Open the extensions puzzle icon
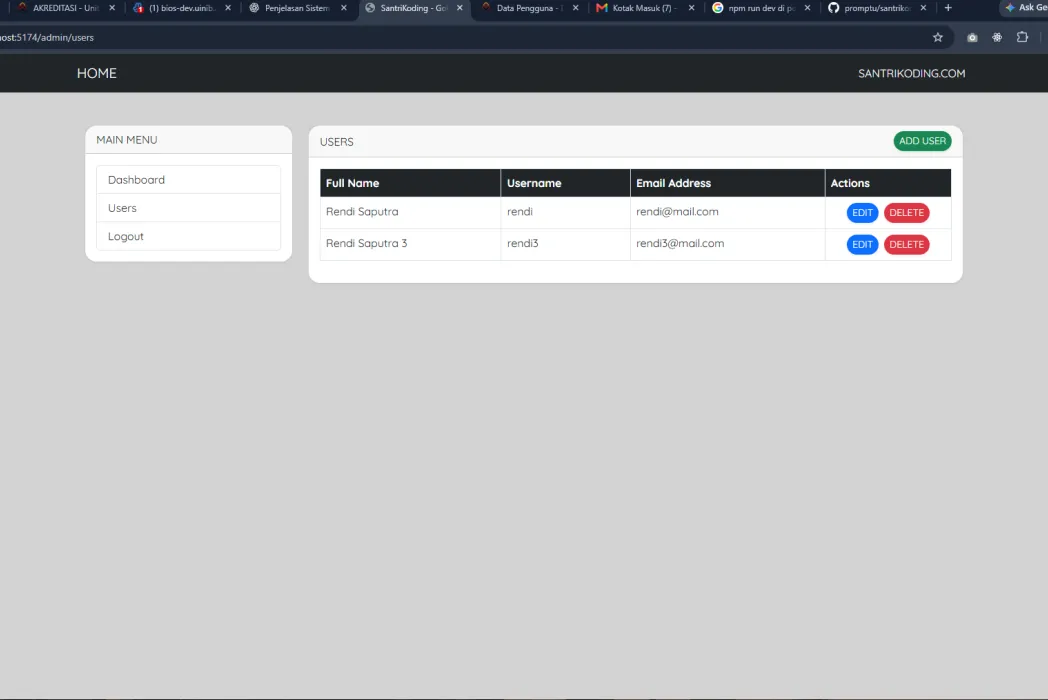 click(1022, 37)
